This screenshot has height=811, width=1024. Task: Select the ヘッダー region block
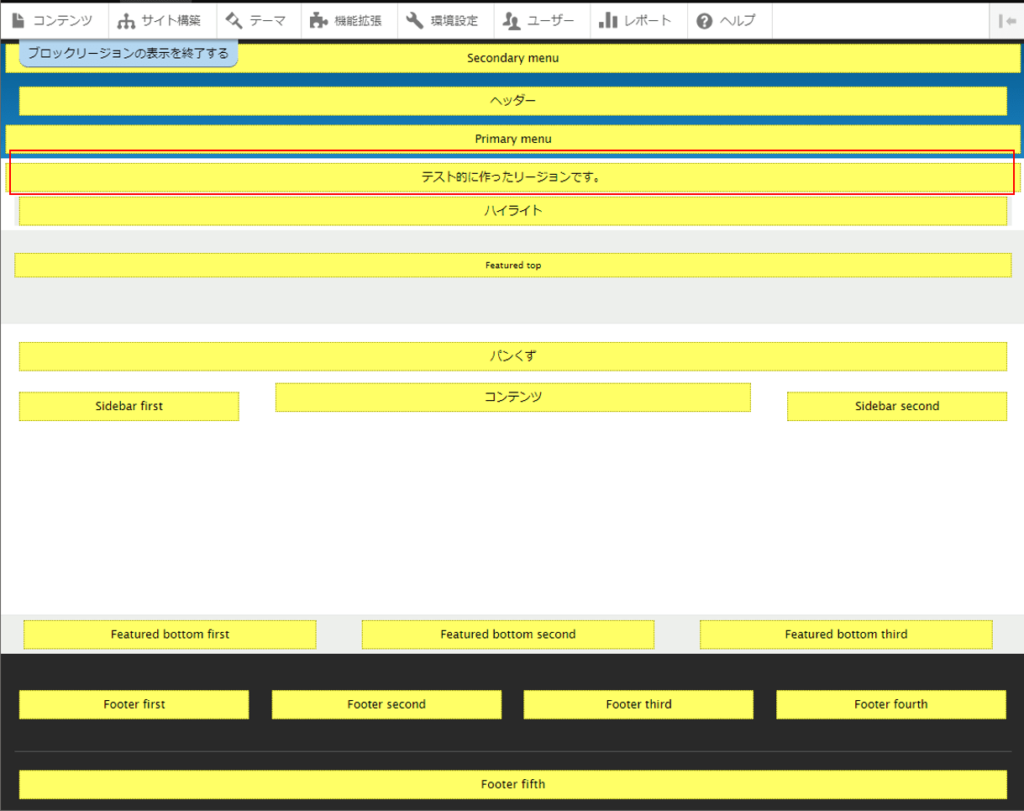(512, 101)
